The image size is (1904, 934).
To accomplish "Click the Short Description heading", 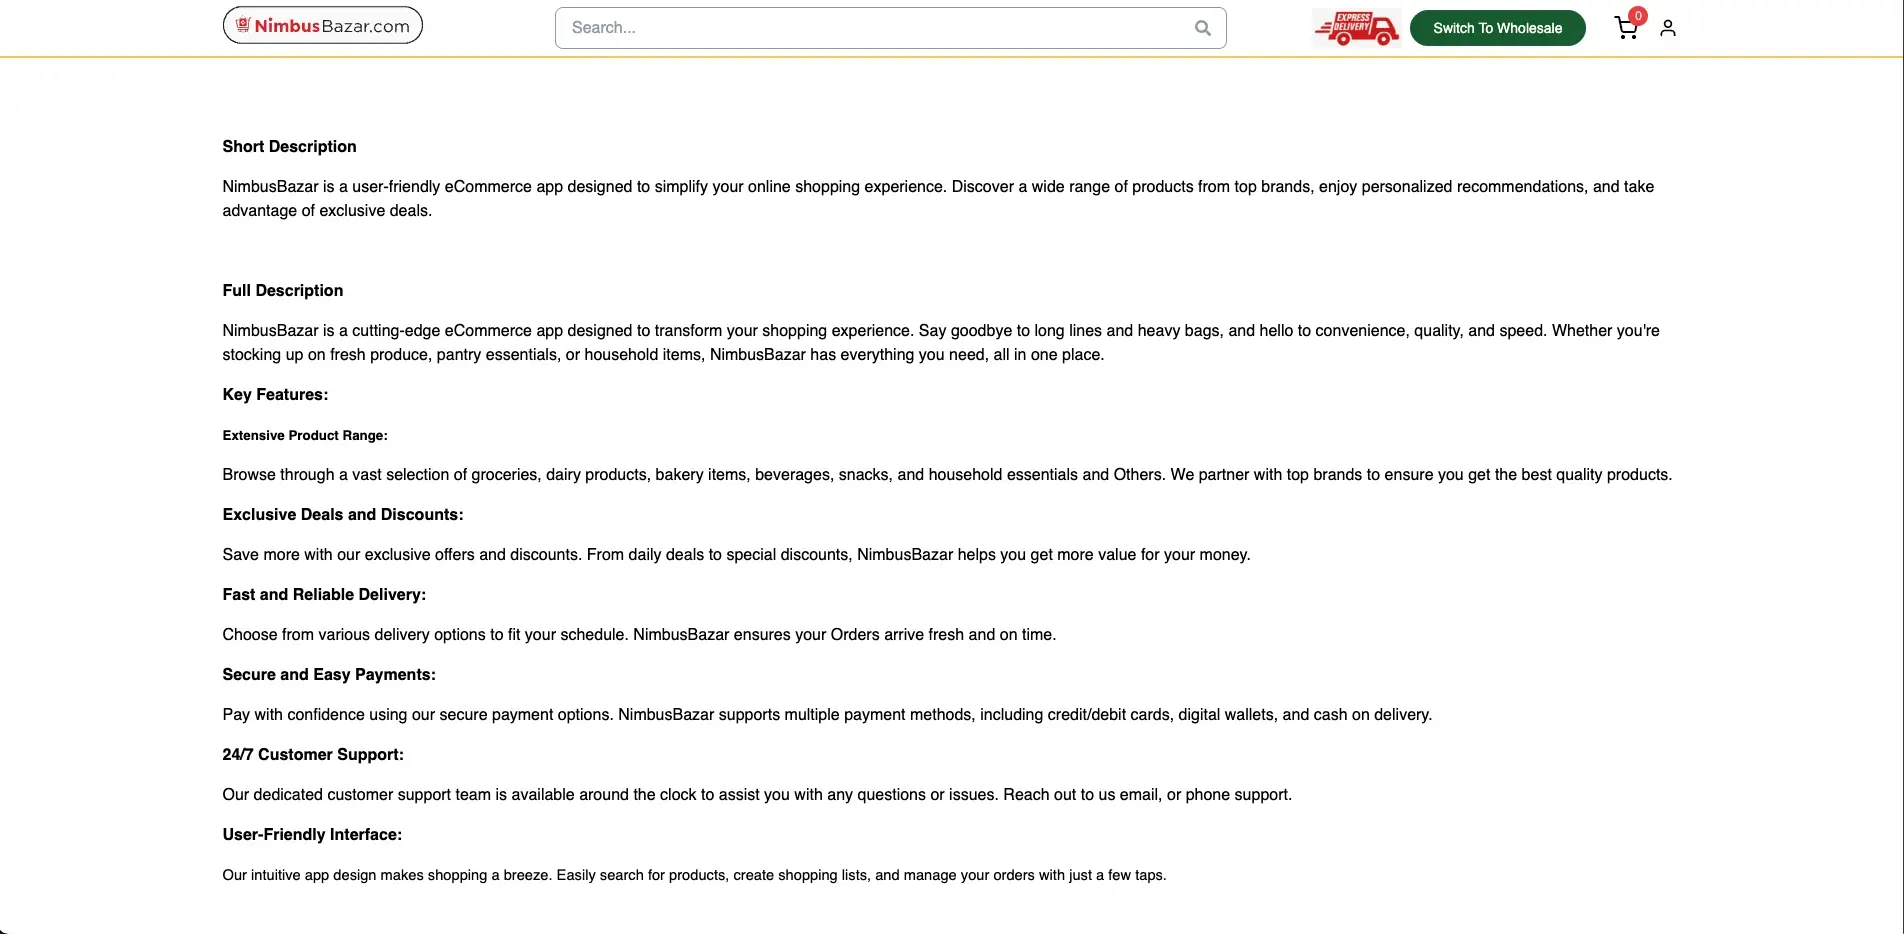I will [289, 146].
